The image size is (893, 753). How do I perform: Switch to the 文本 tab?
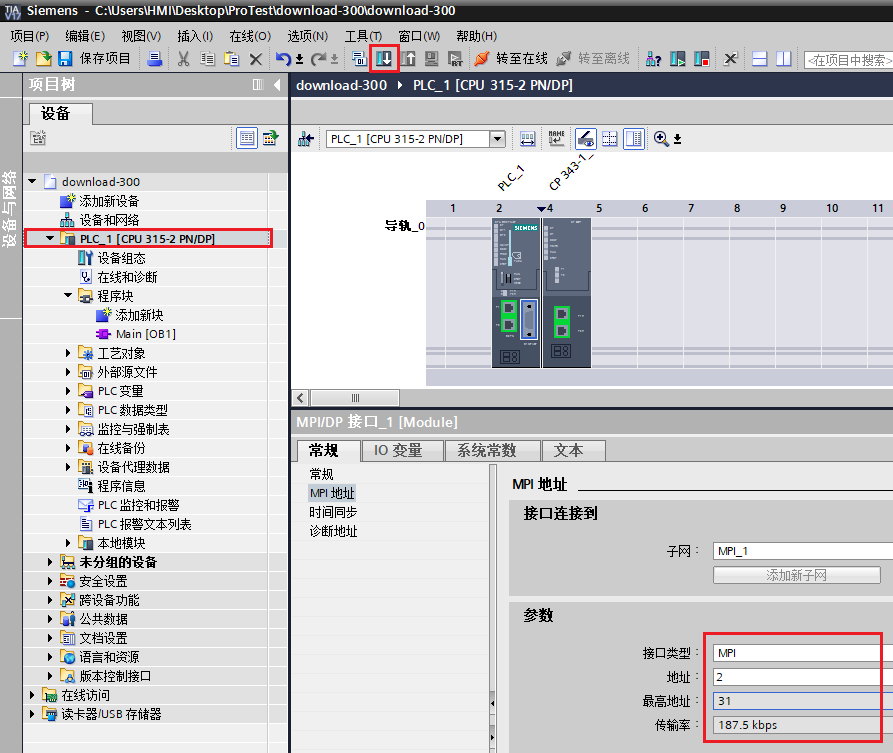pos(574,451)
